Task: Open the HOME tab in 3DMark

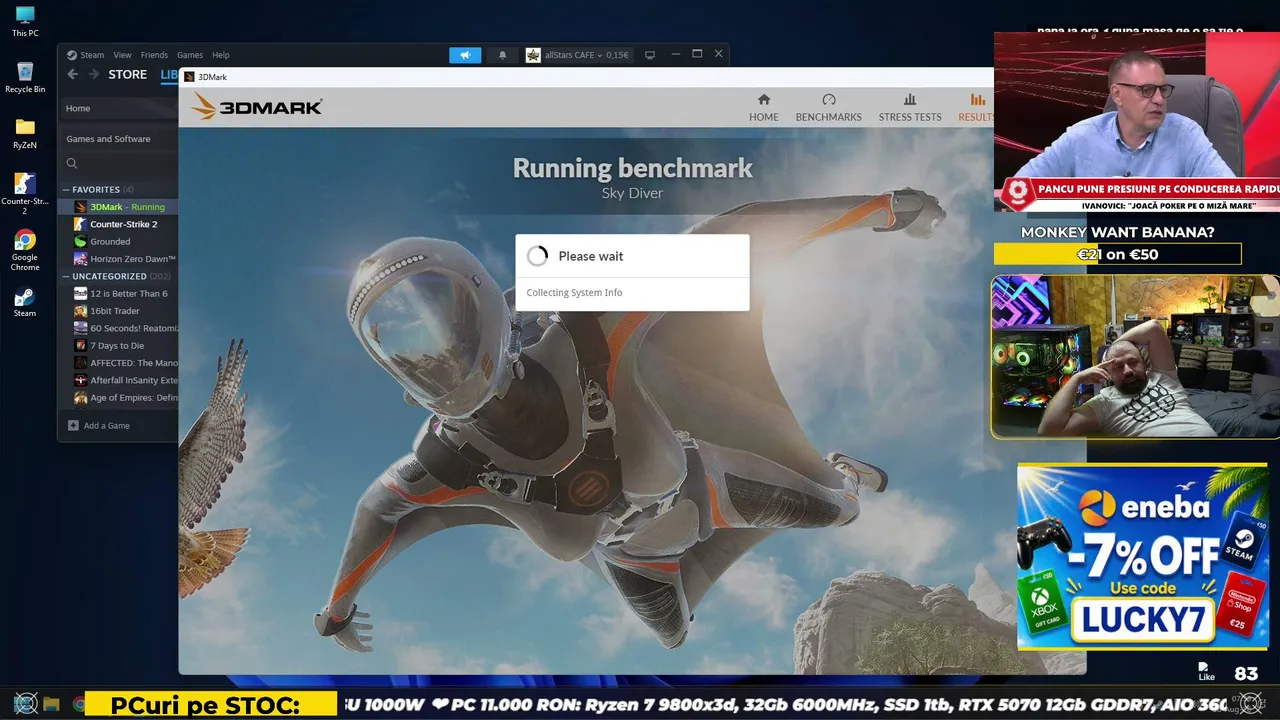Action: coord(764,108)
